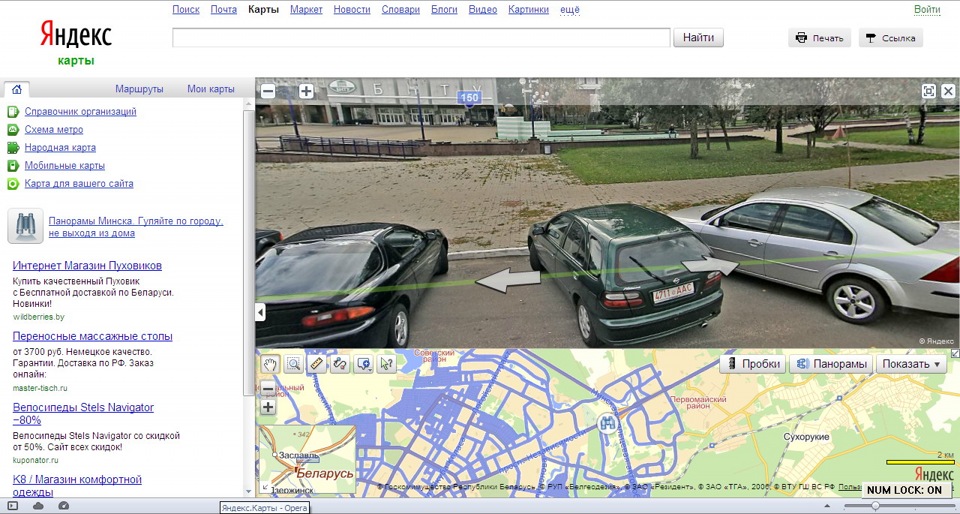The image size is (960, 514).
Task: Click the Найти search button
Action: point(699,37)
